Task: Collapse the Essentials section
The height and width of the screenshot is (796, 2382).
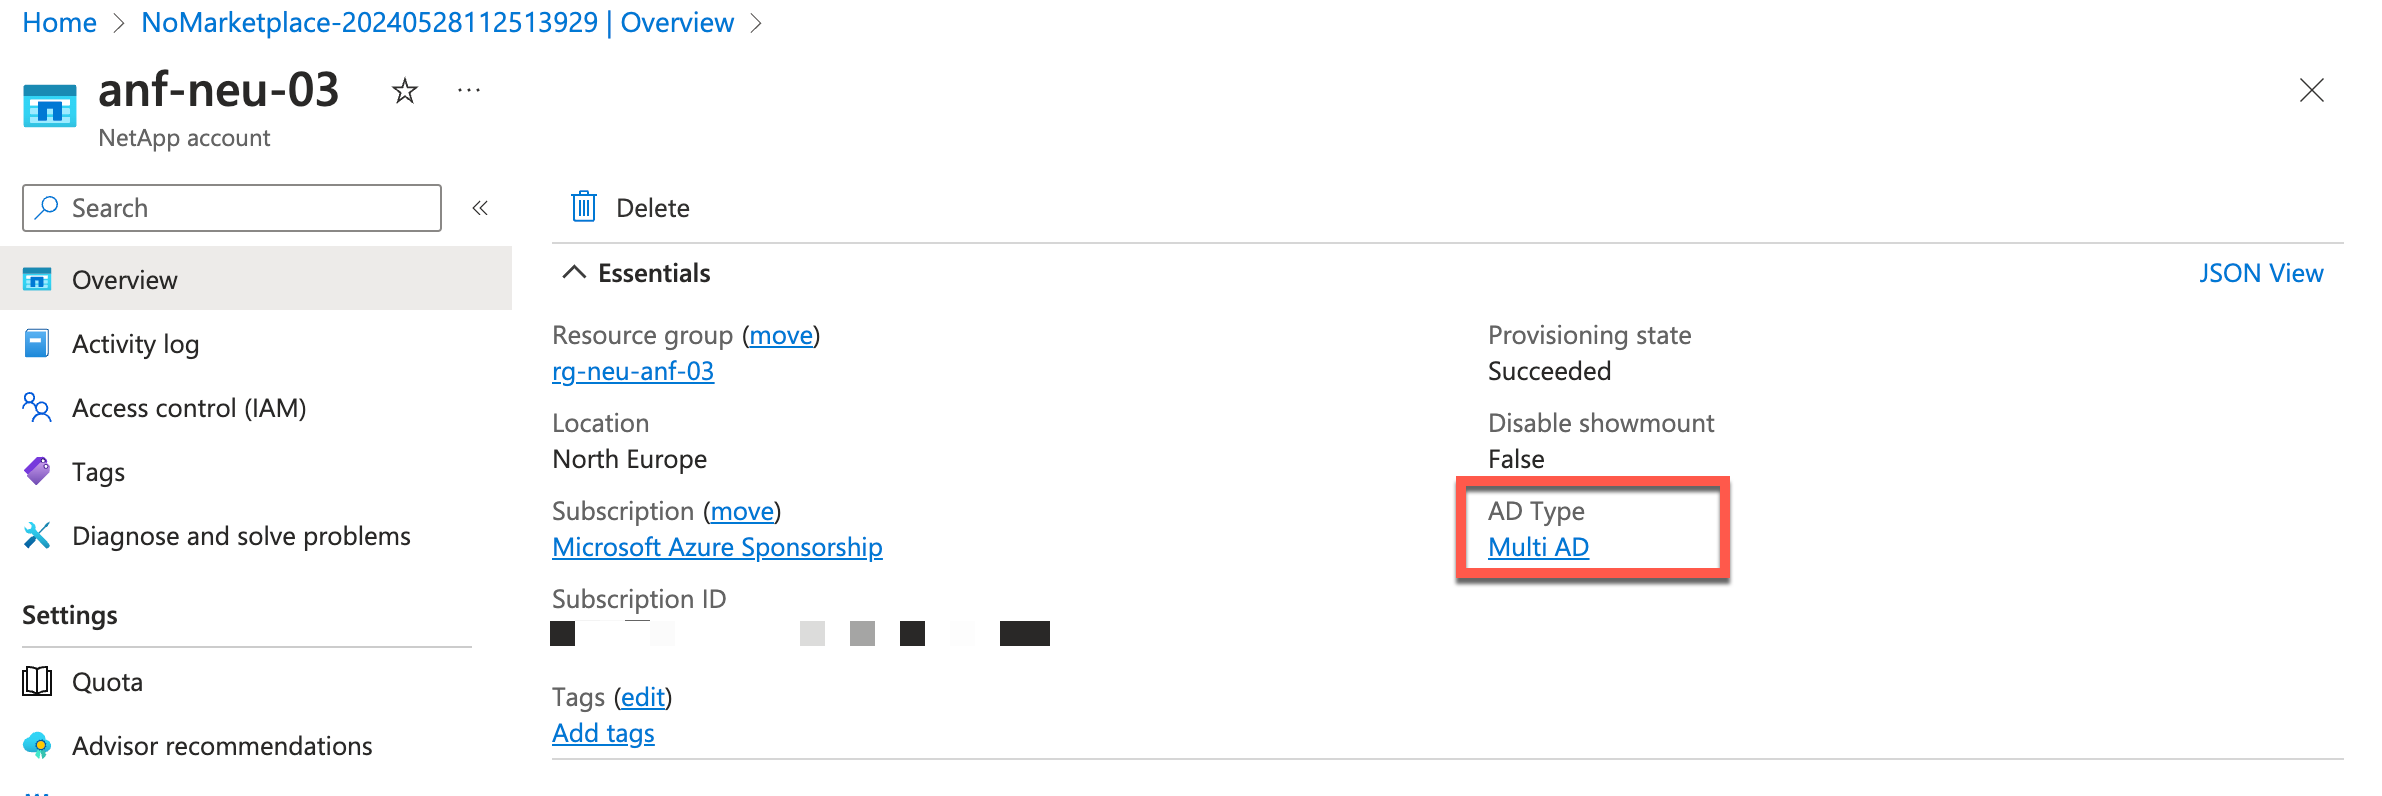Action: pyautogui.click(x=574, y=272)
